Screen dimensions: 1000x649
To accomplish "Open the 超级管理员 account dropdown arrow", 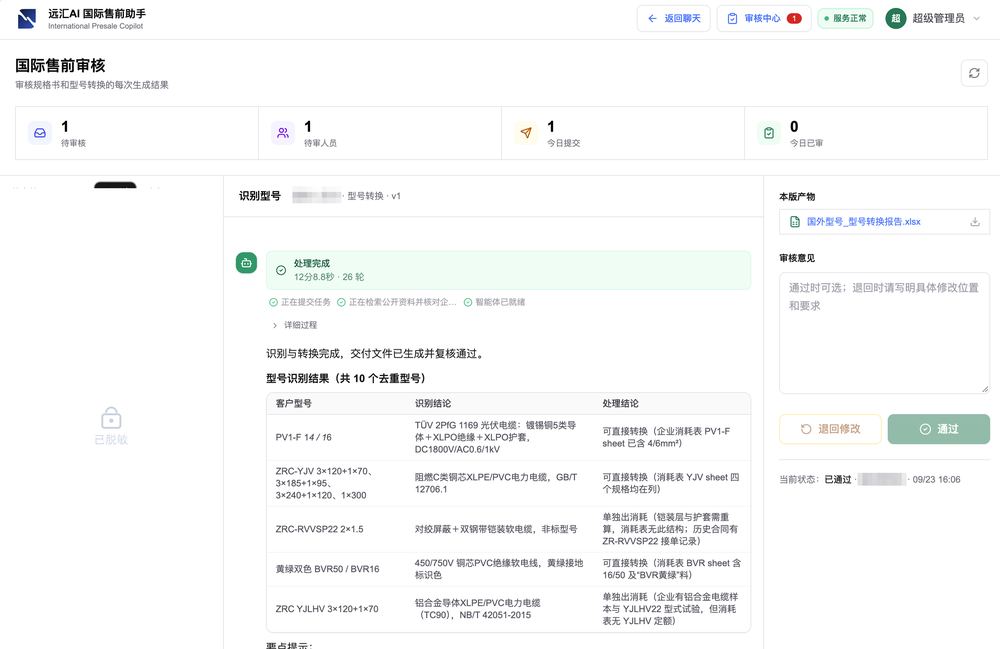I will pos(976,18).
